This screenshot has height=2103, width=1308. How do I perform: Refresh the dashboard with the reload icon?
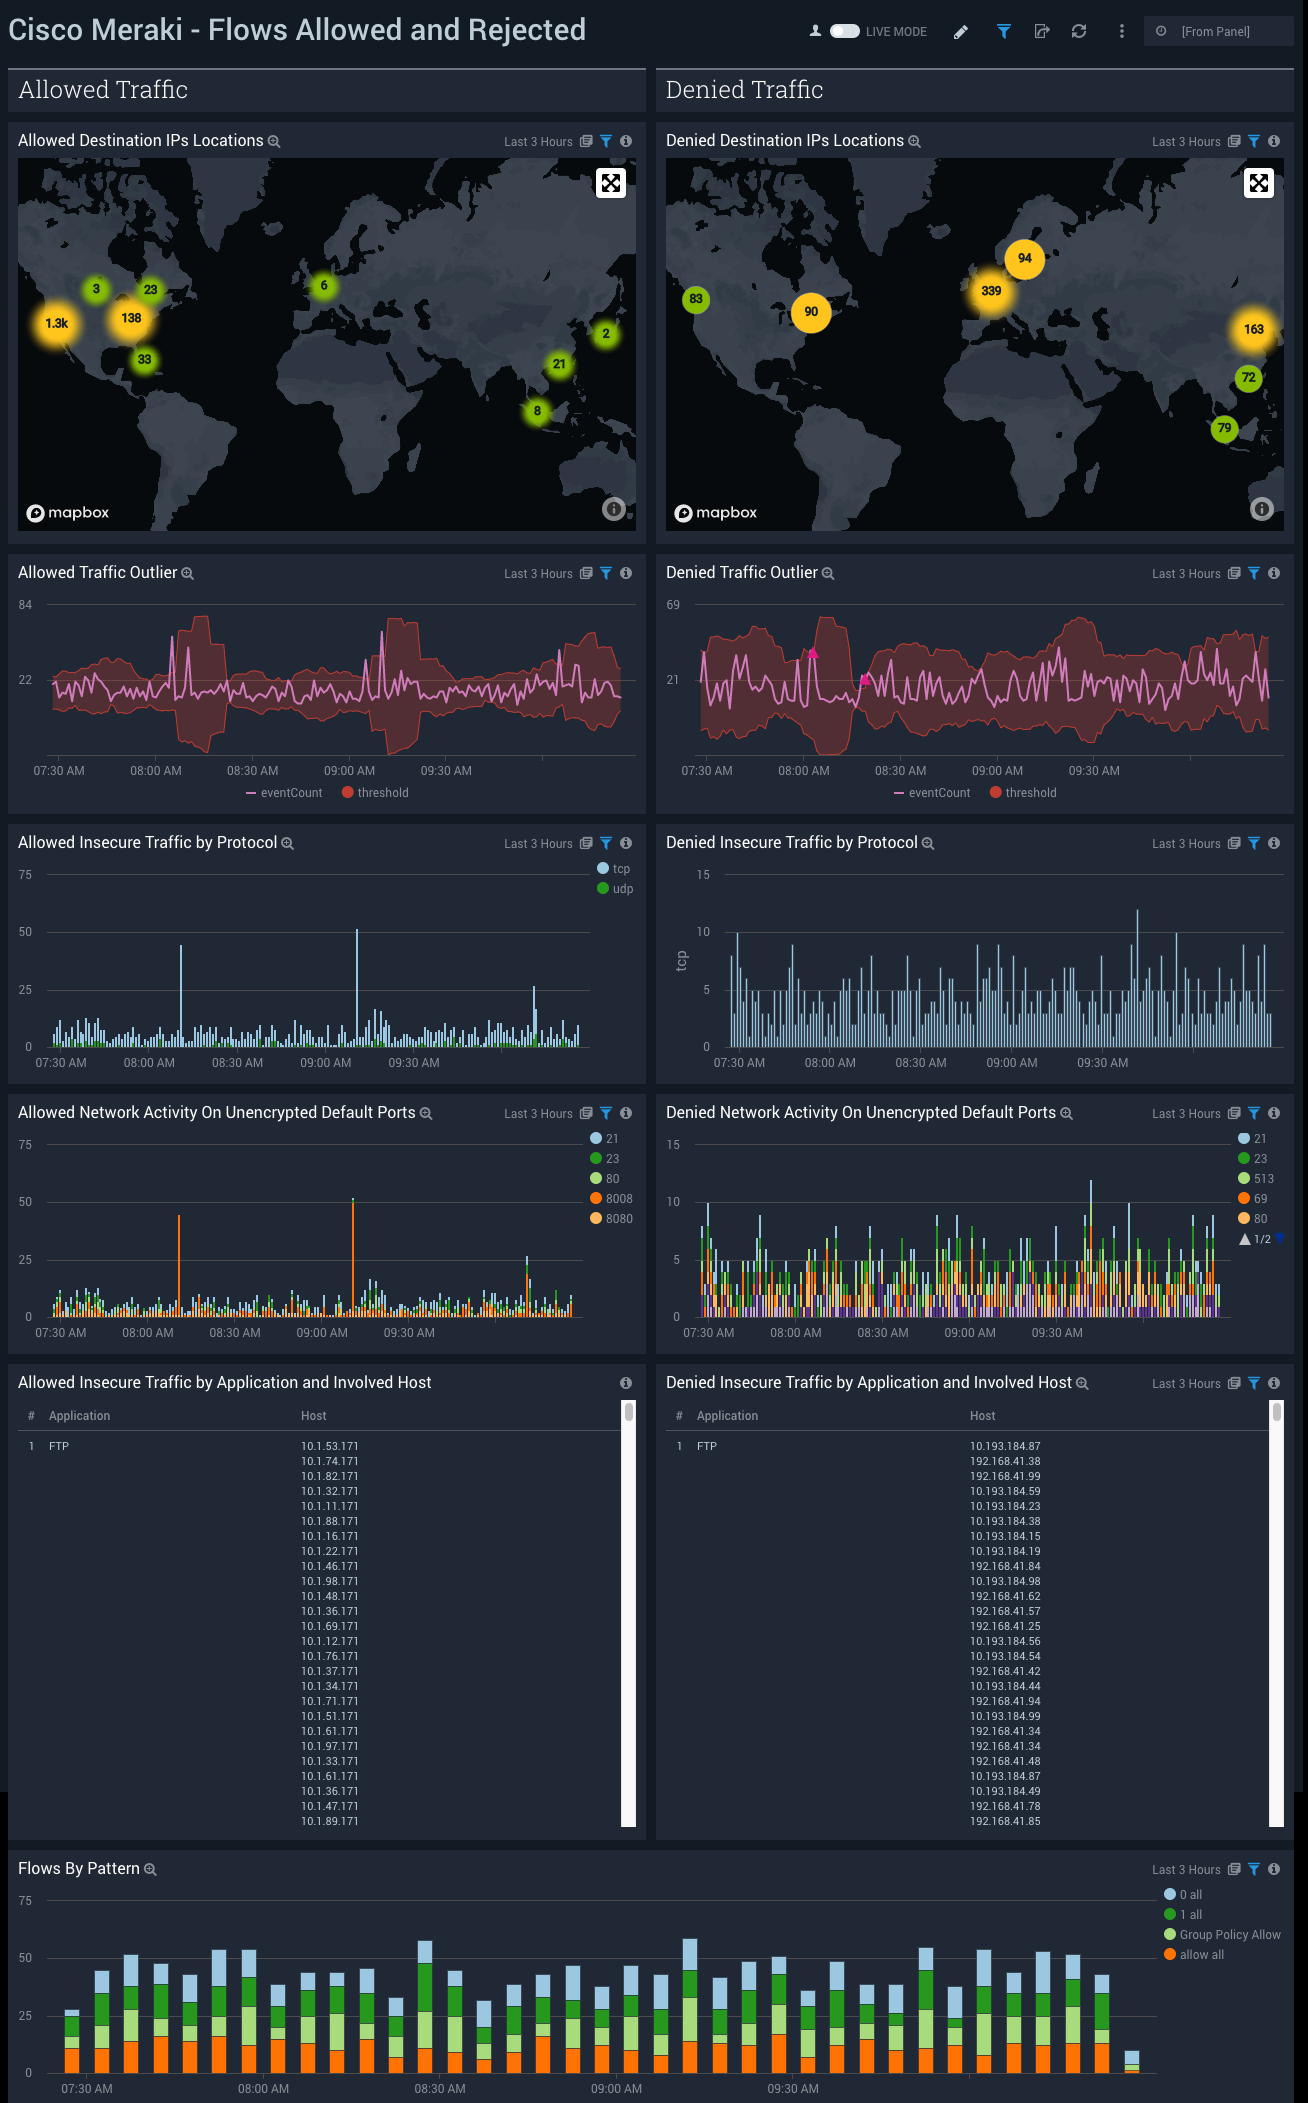[x=1079, y=31]
